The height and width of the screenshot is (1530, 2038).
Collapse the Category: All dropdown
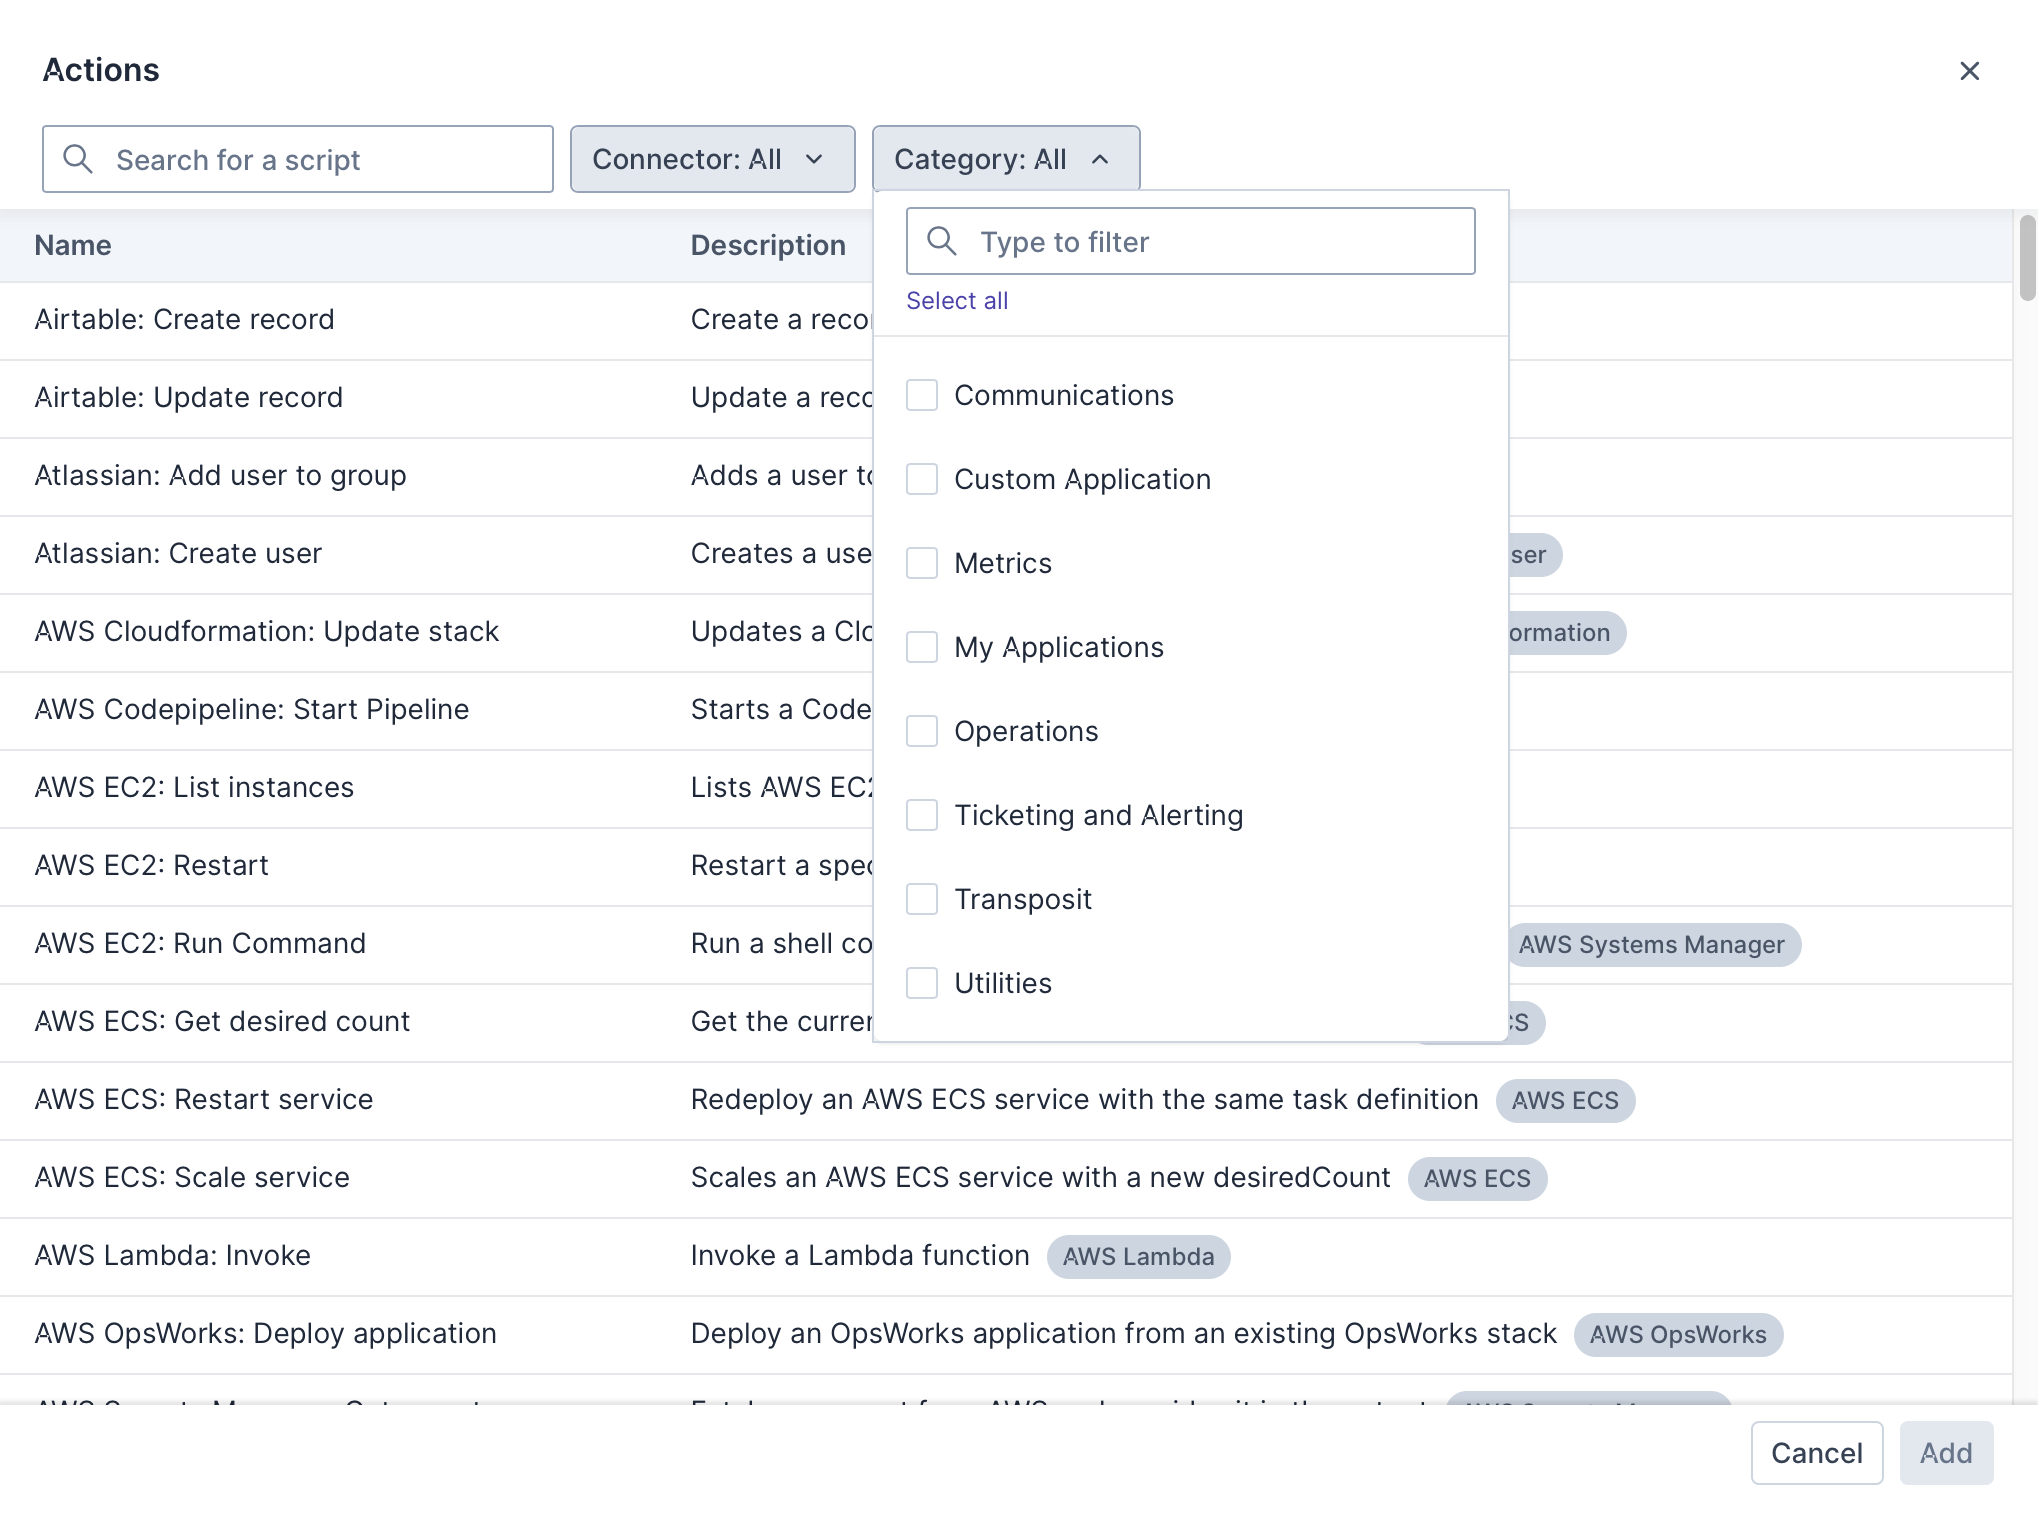(x=1004, y=159)
